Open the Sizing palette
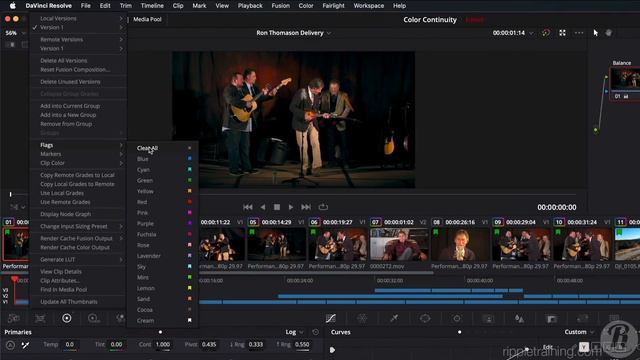Viewport: 640px width, 360px height. coord(582,318)
